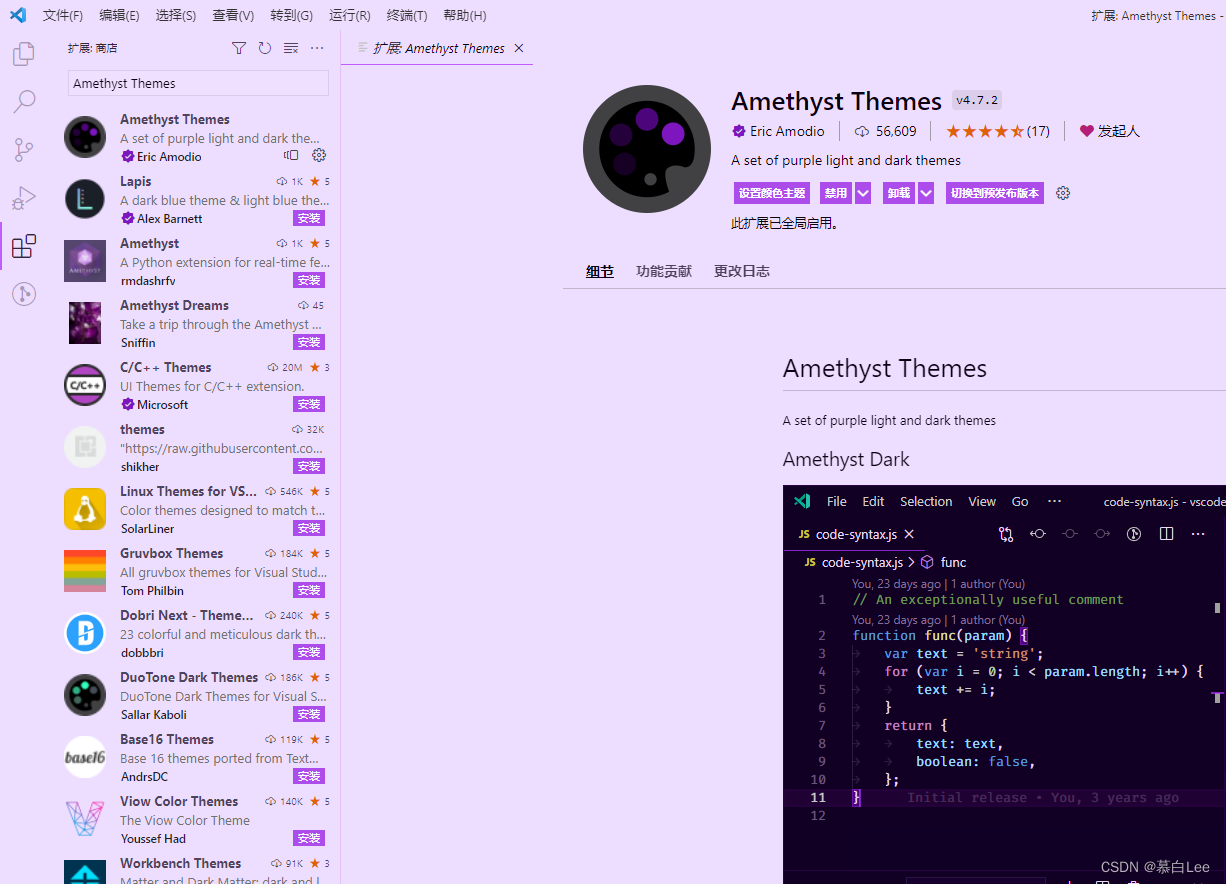The width and height of the screenshot is (1226, 884).
Task: Click the v4.7.2 version badge
Action: pos(977,100)
